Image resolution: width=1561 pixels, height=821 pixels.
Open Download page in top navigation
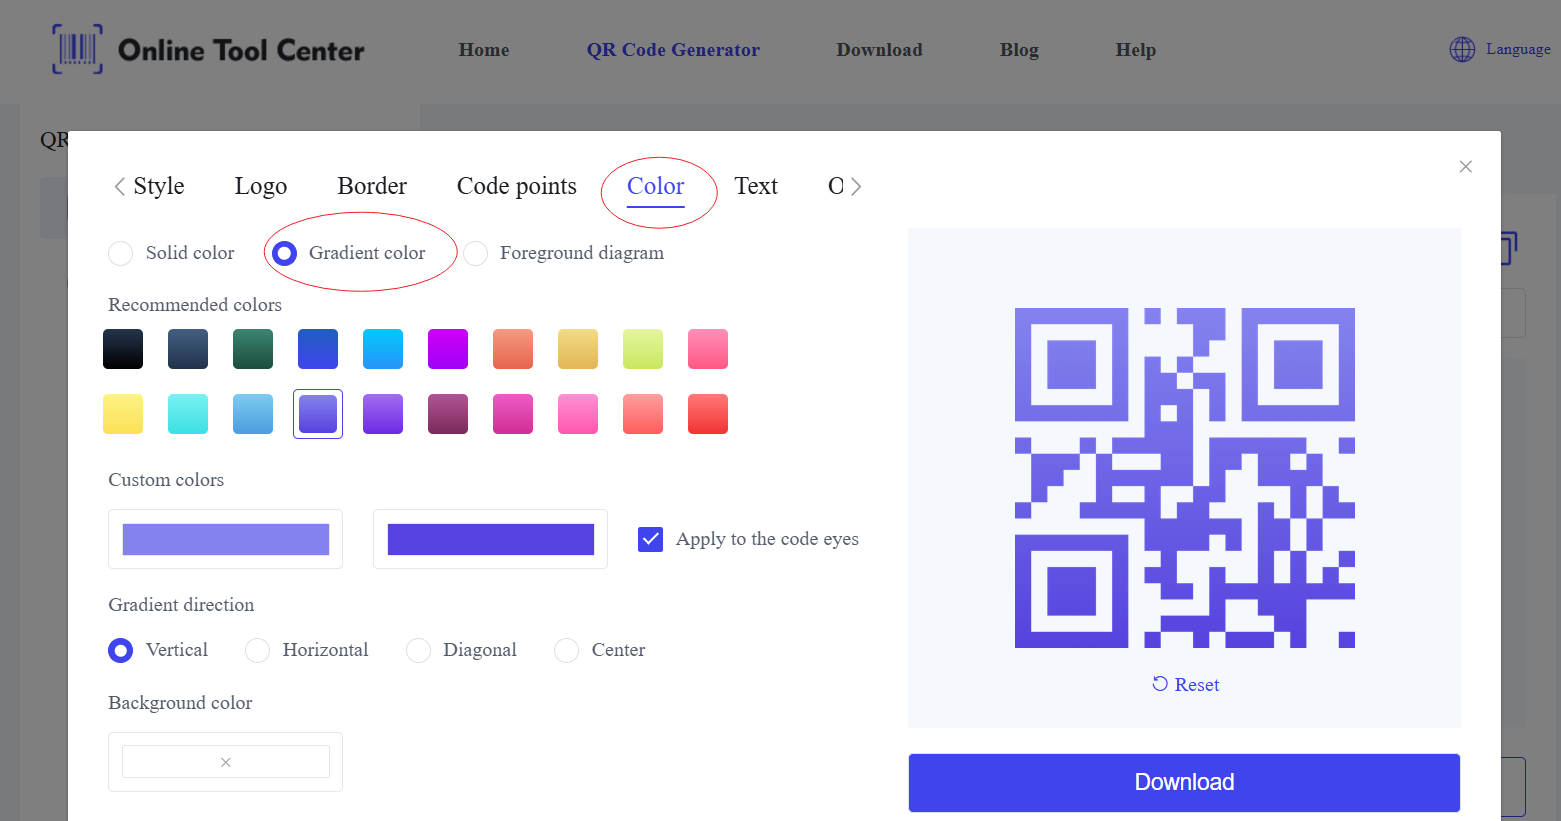point(880,50)
